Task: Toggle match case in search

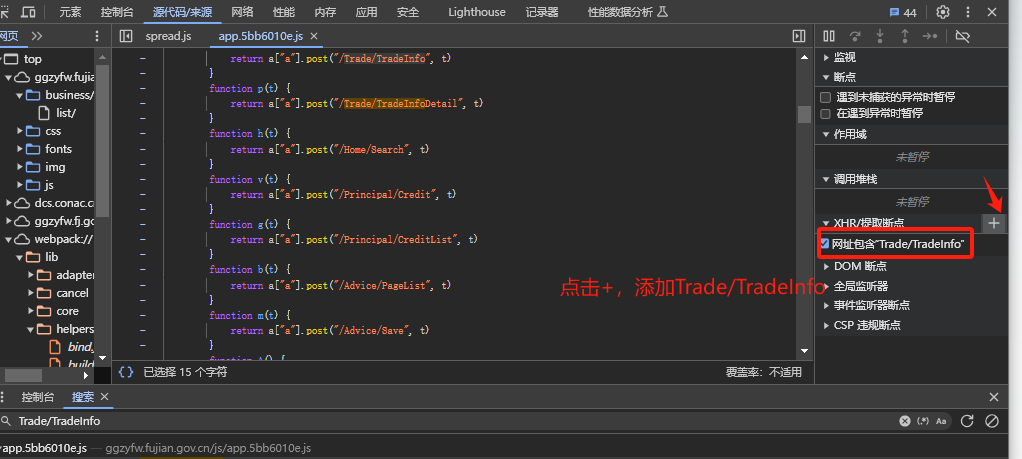Action: (x=941, y=421)
